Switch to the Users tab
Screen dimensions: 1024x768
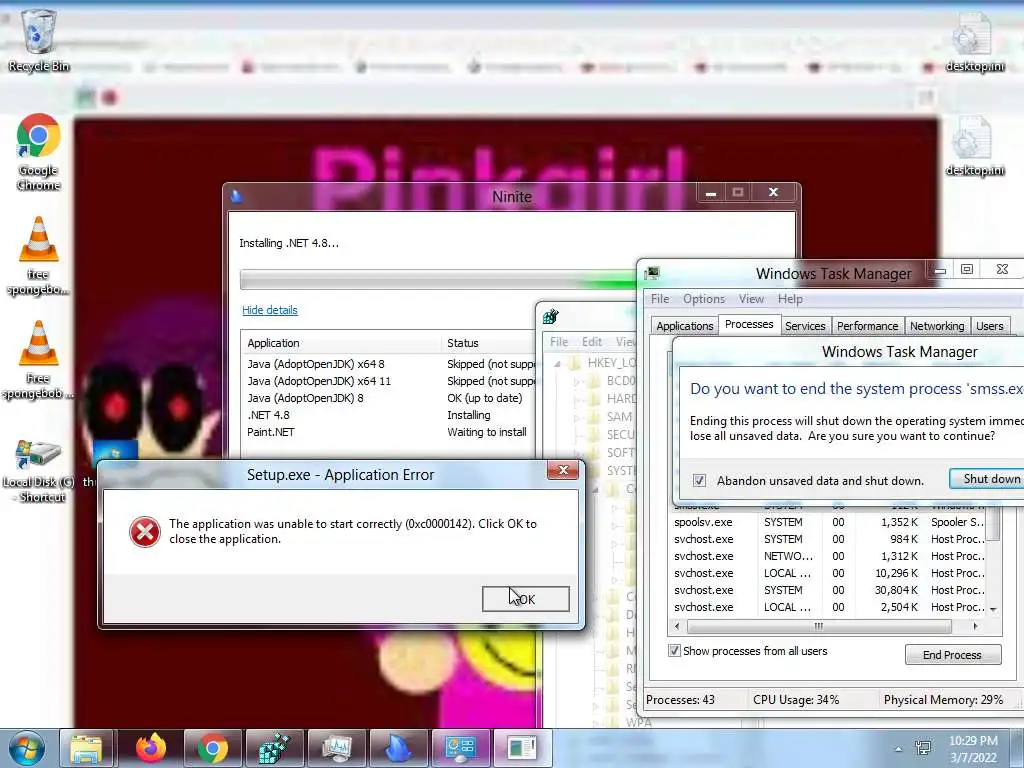(x=989, y=326)
